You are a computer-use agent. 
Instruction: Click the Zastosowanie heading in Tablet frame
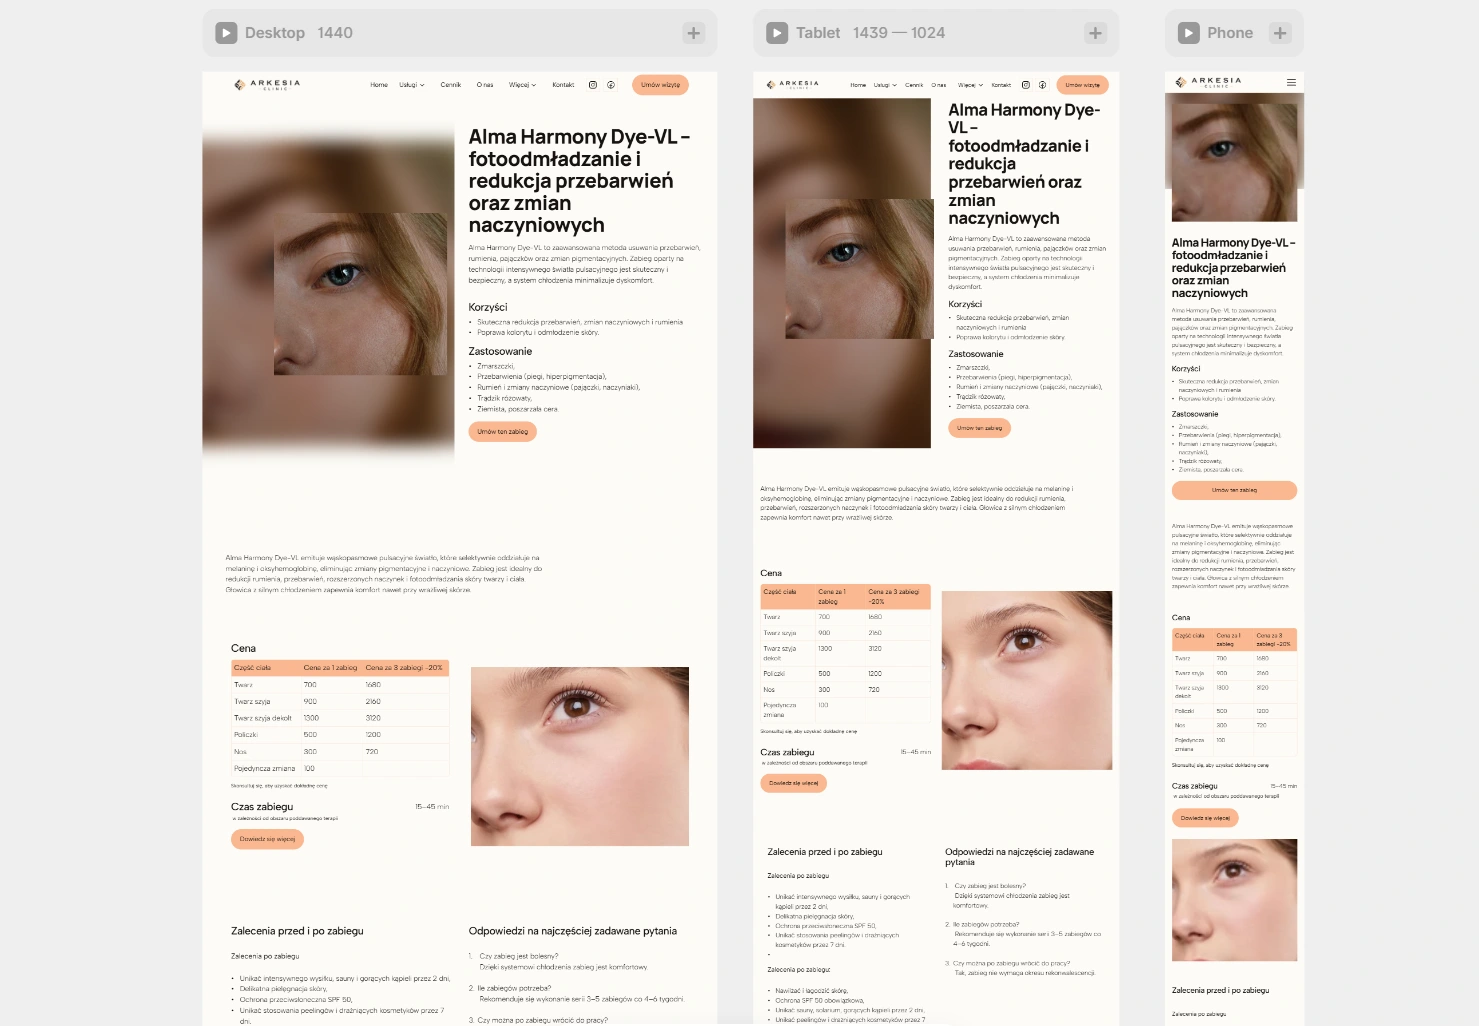pyautogui.click(x=976, y=354)
